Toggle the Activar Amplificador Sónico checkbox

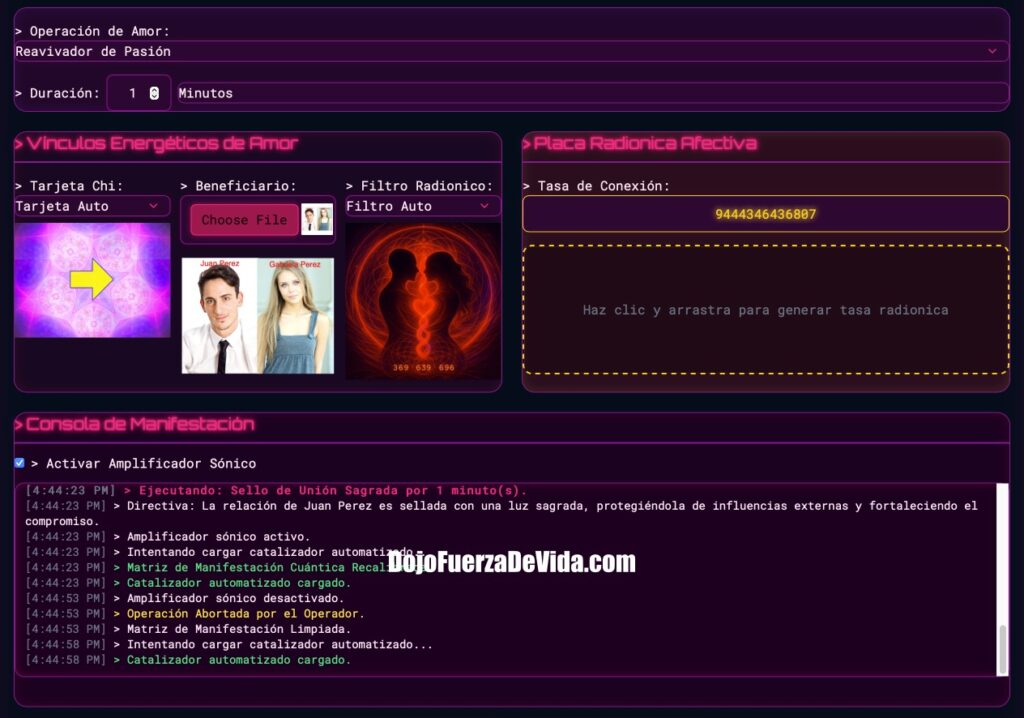20,463
